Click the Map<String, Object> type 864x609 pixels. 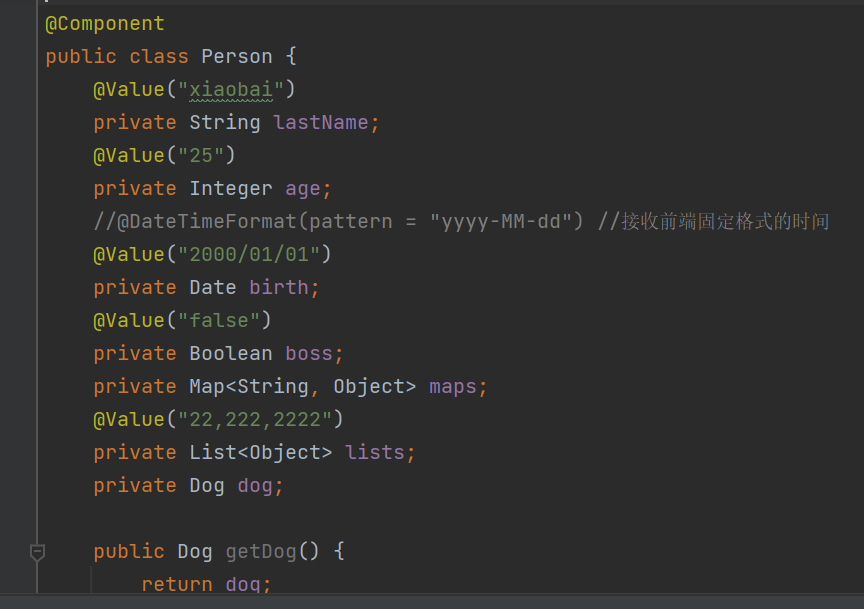click(x=303, y=386)
